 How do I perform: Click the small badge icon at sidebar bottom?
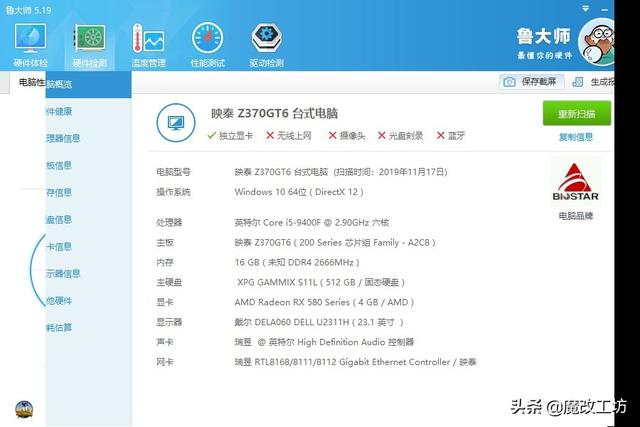tap(24, 409)
